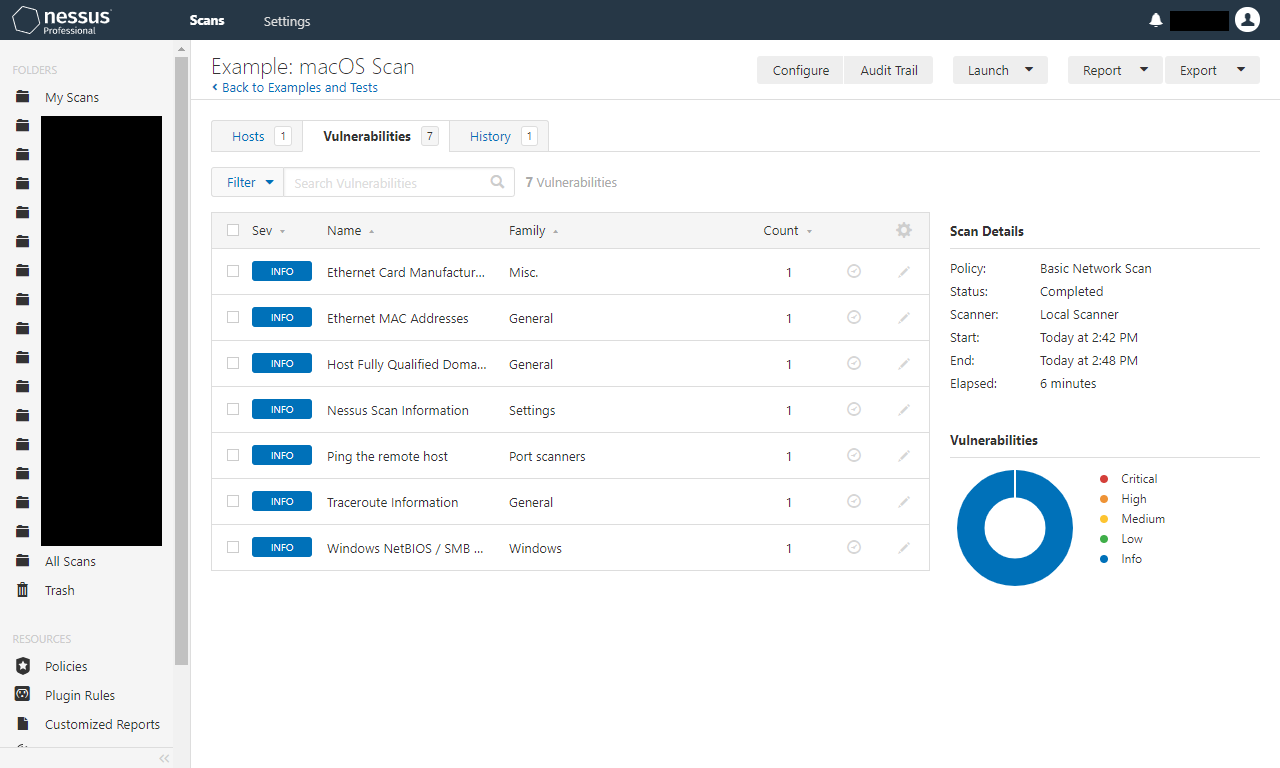The width and height of the screenshot is (1280, 768).
Task: Collapse the sidebar with the double-chevron icon
Action: (164, 759)
